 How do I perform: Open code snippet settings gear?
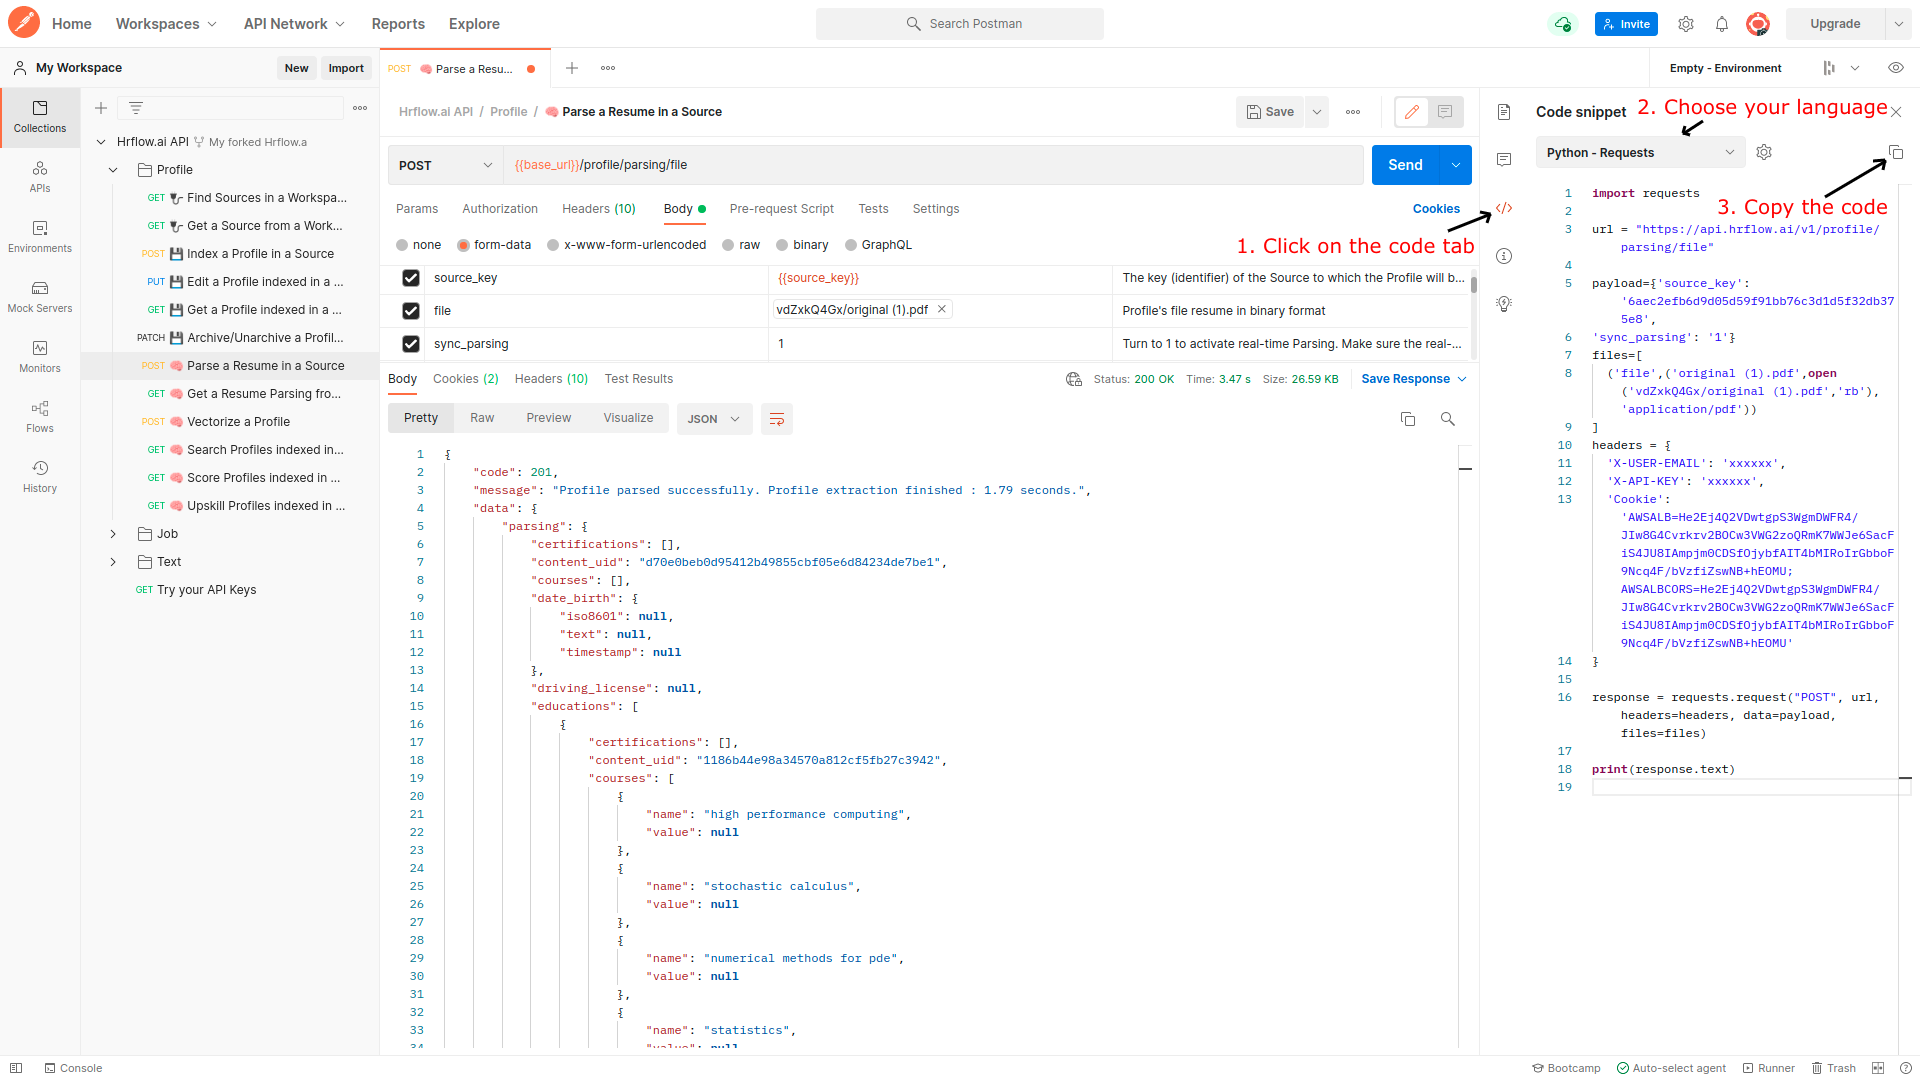(1764, 152)
